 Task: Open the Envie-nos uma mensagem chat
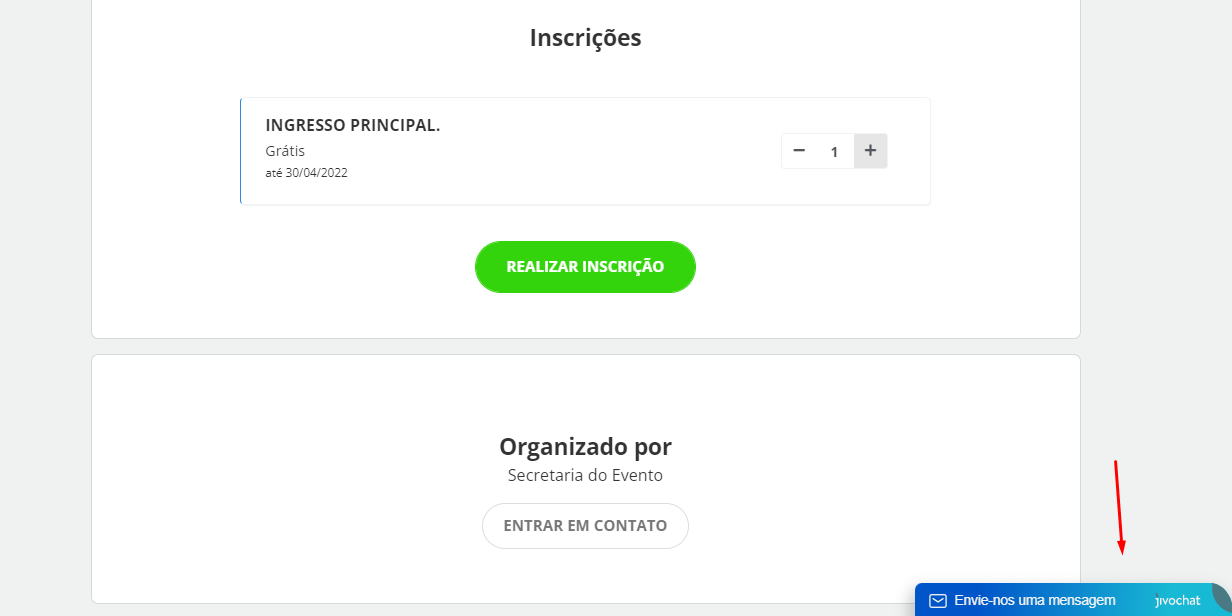coord(1034,601)
